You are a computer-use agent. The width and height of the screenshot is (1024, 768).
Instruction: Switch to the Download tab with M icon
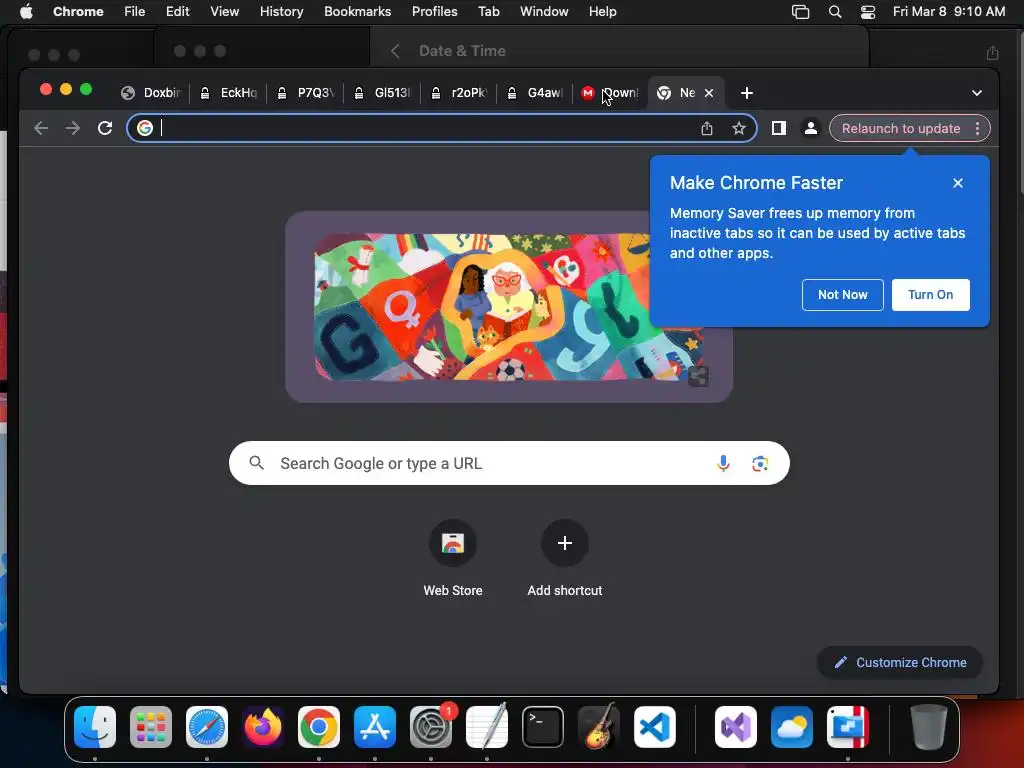611,93
